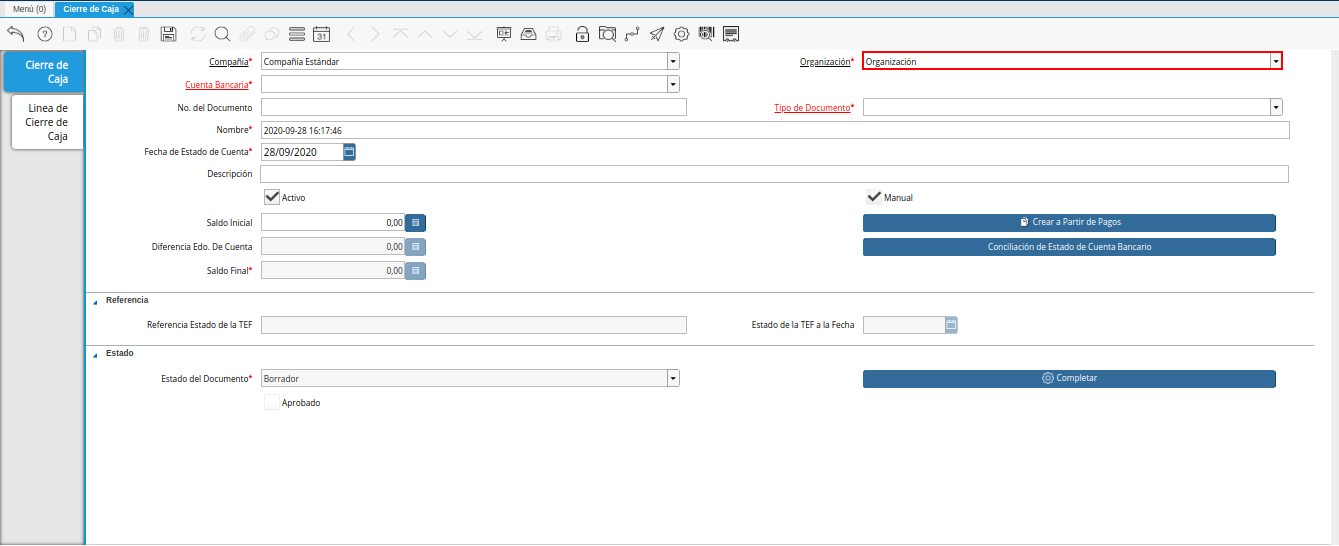The image size is (1339, 546).
Task: Open the Estado del Documento dropdown arrow
Action: [x=673, y=379]
